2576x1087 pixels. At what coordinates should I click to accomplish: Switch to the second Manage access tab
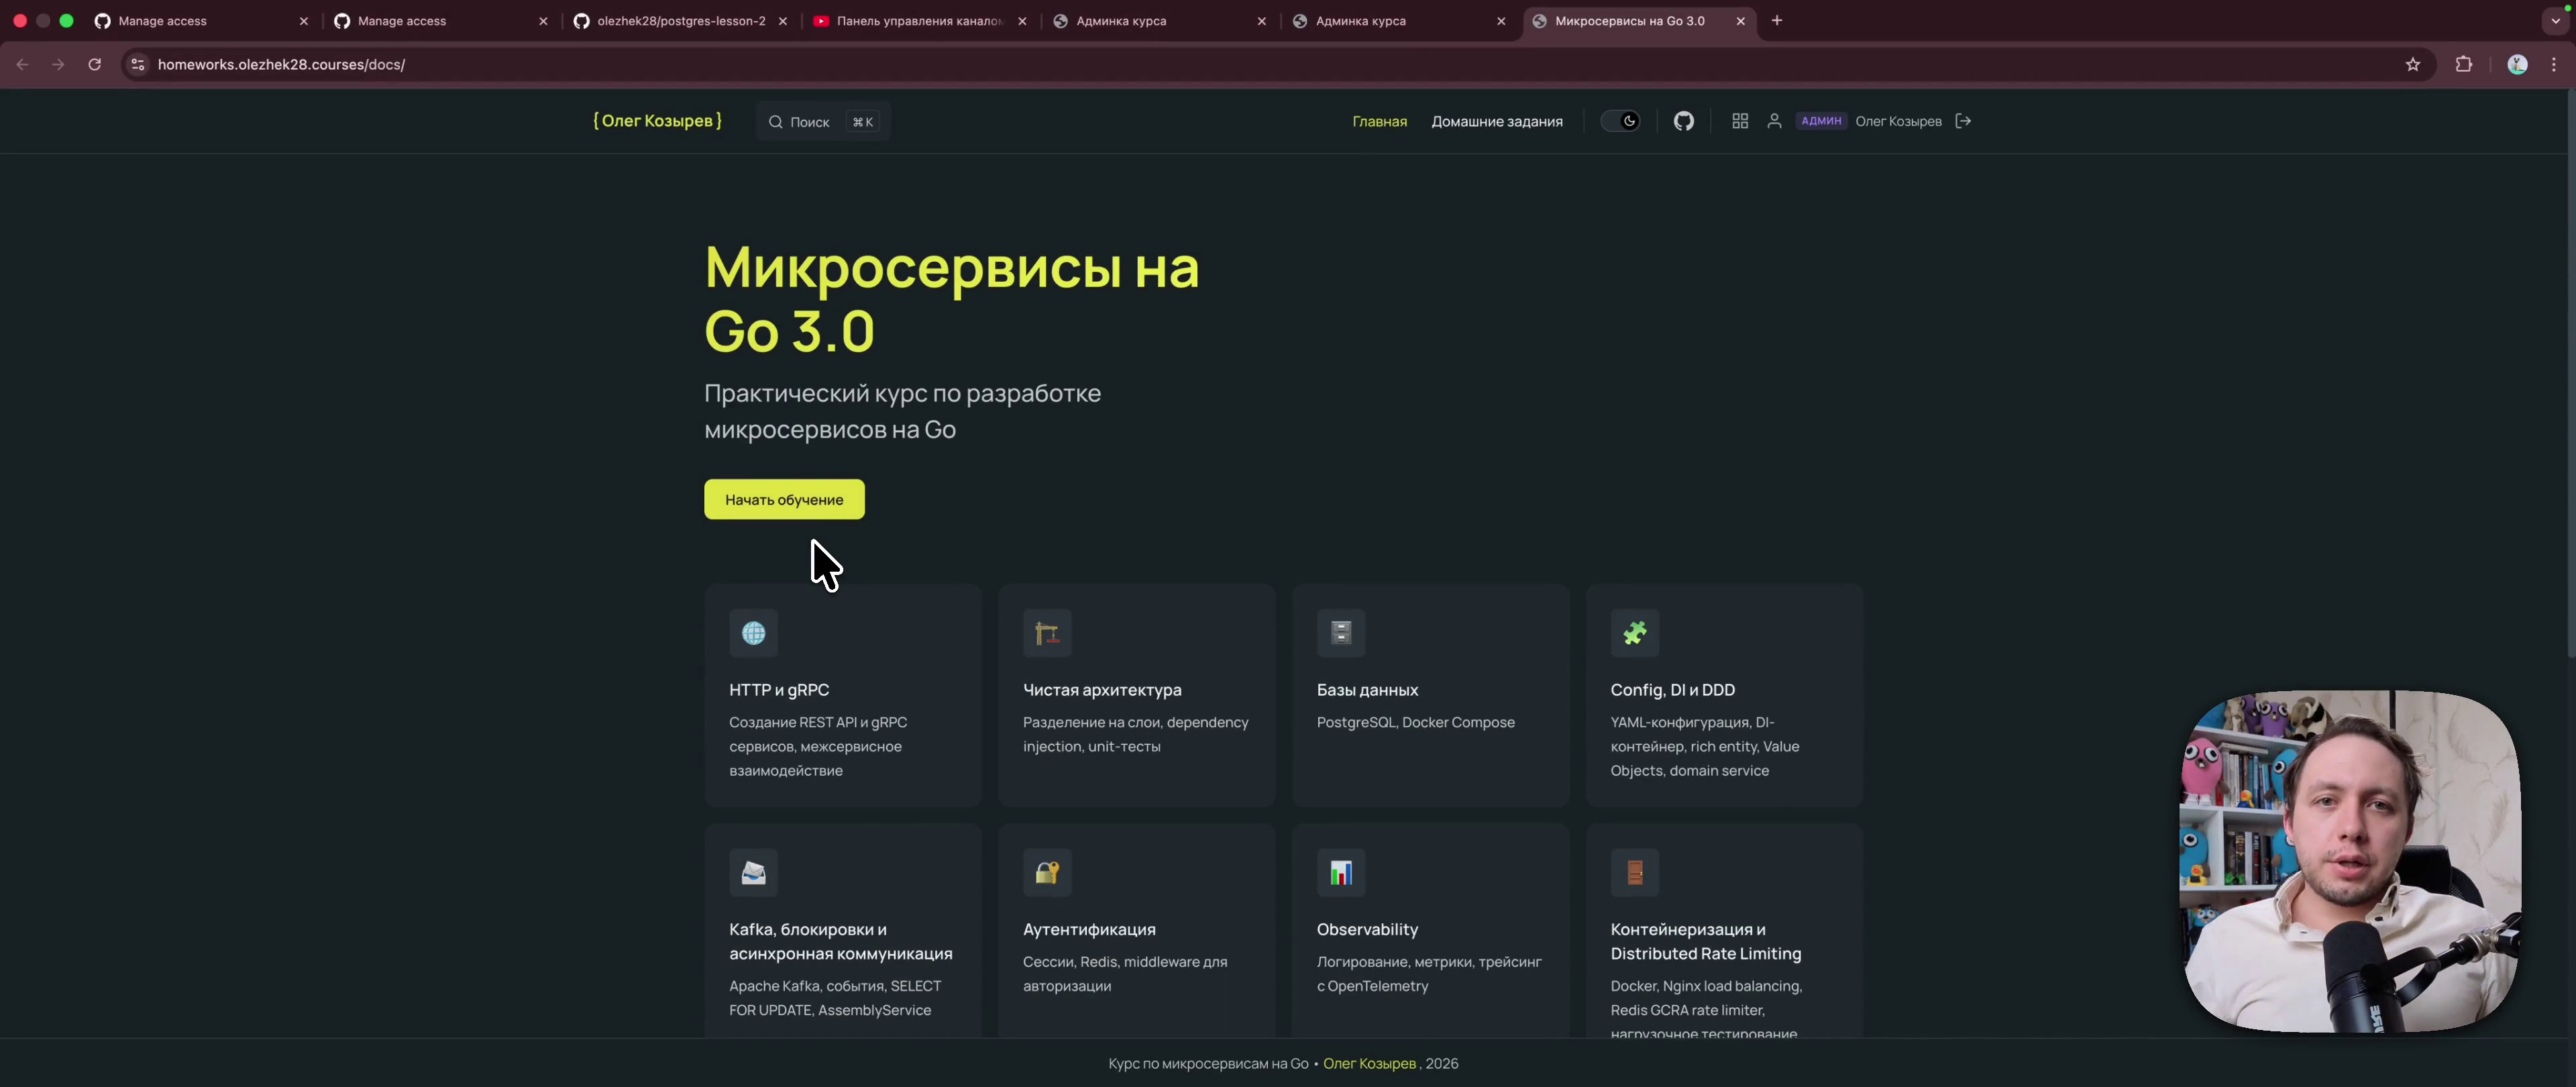(x=440, y=21)
